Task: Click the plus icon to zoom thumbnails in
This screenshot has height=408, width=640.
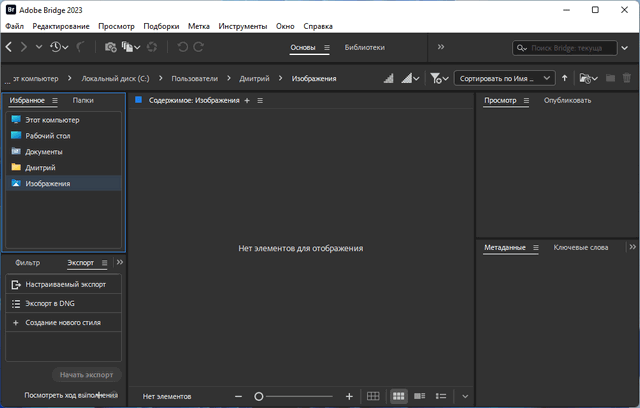Action: (349, 396)
